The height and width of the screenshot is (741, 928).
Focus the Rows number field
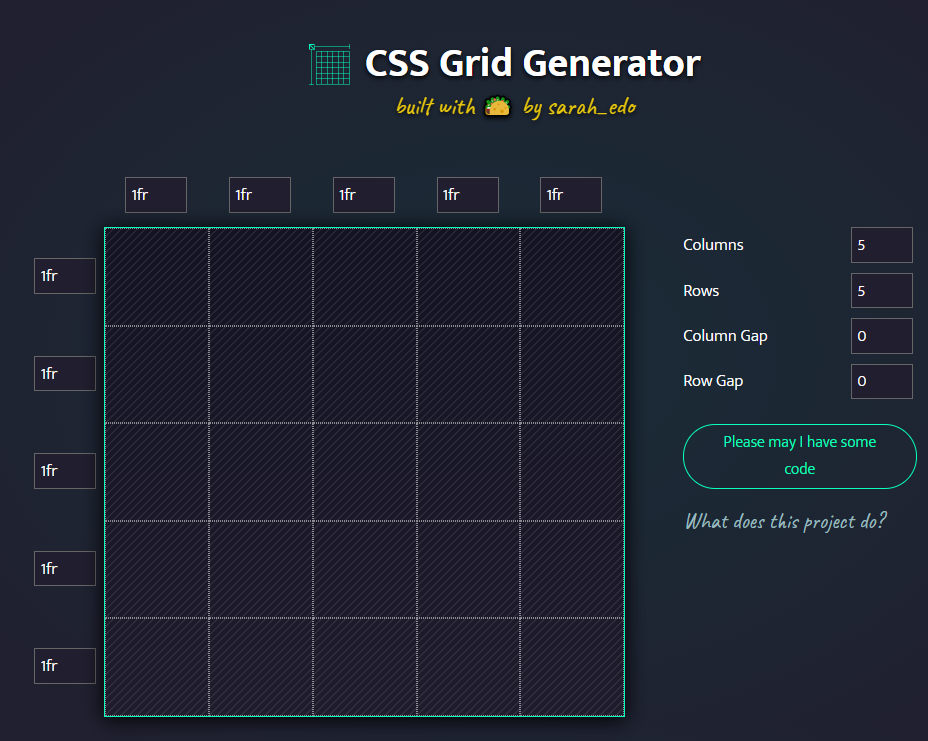[881, 291]
